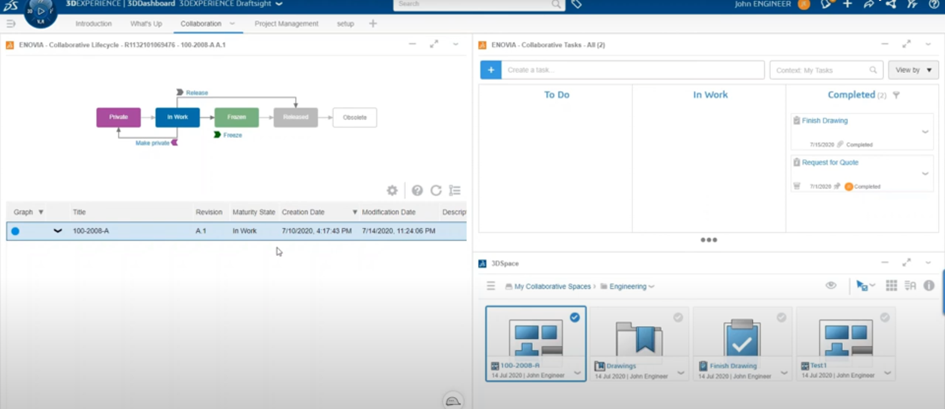
Task: Toggle the eye visibility icon in 3DSpace
Action: (831, 286)
